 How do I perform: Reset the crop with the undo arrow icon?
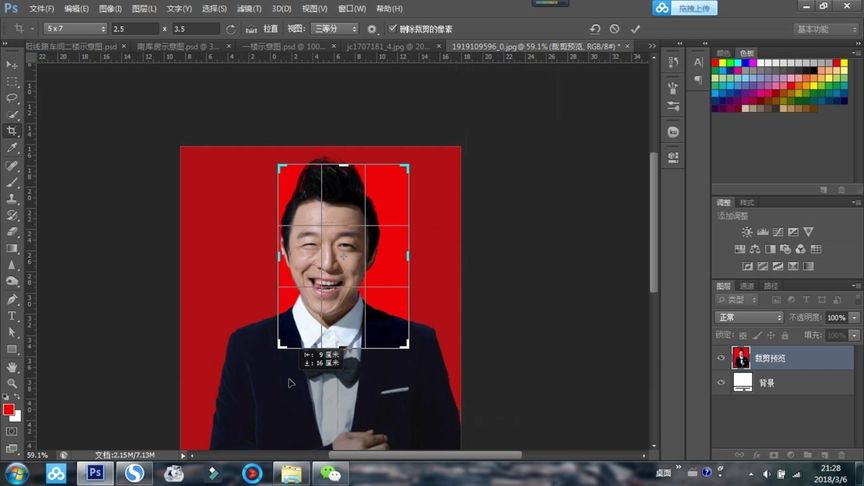coord(595,29)
